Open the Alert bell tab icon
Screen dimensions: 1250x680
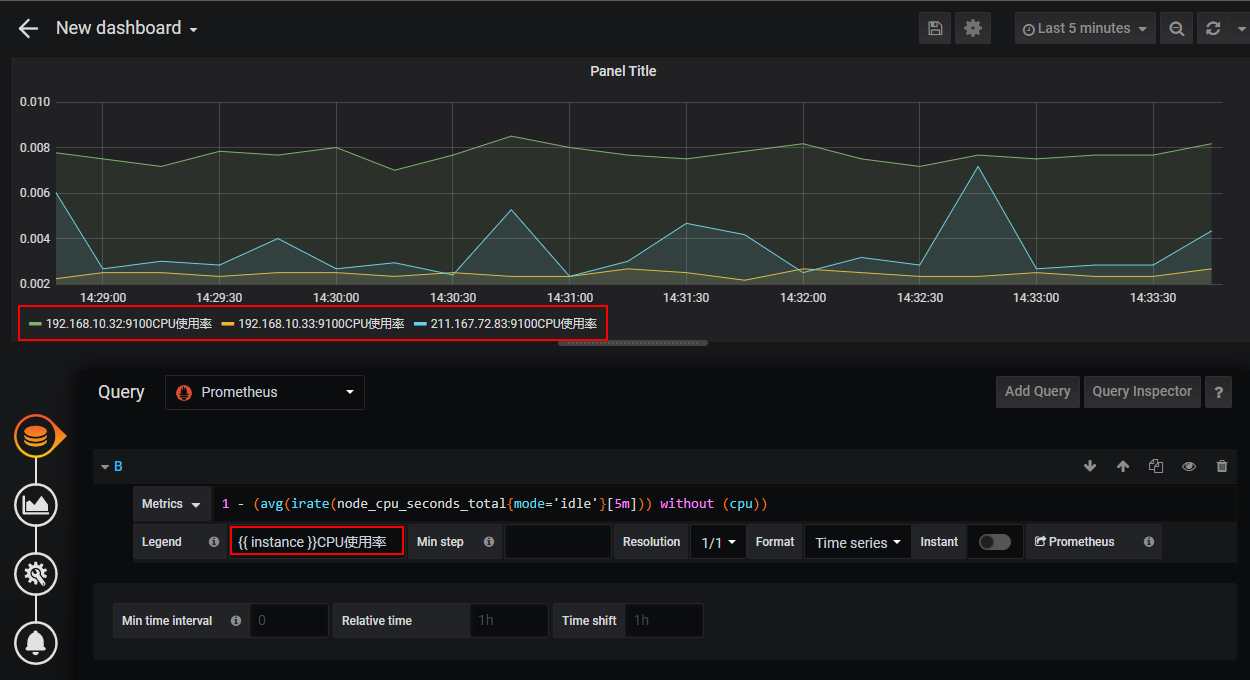point(36,642)
